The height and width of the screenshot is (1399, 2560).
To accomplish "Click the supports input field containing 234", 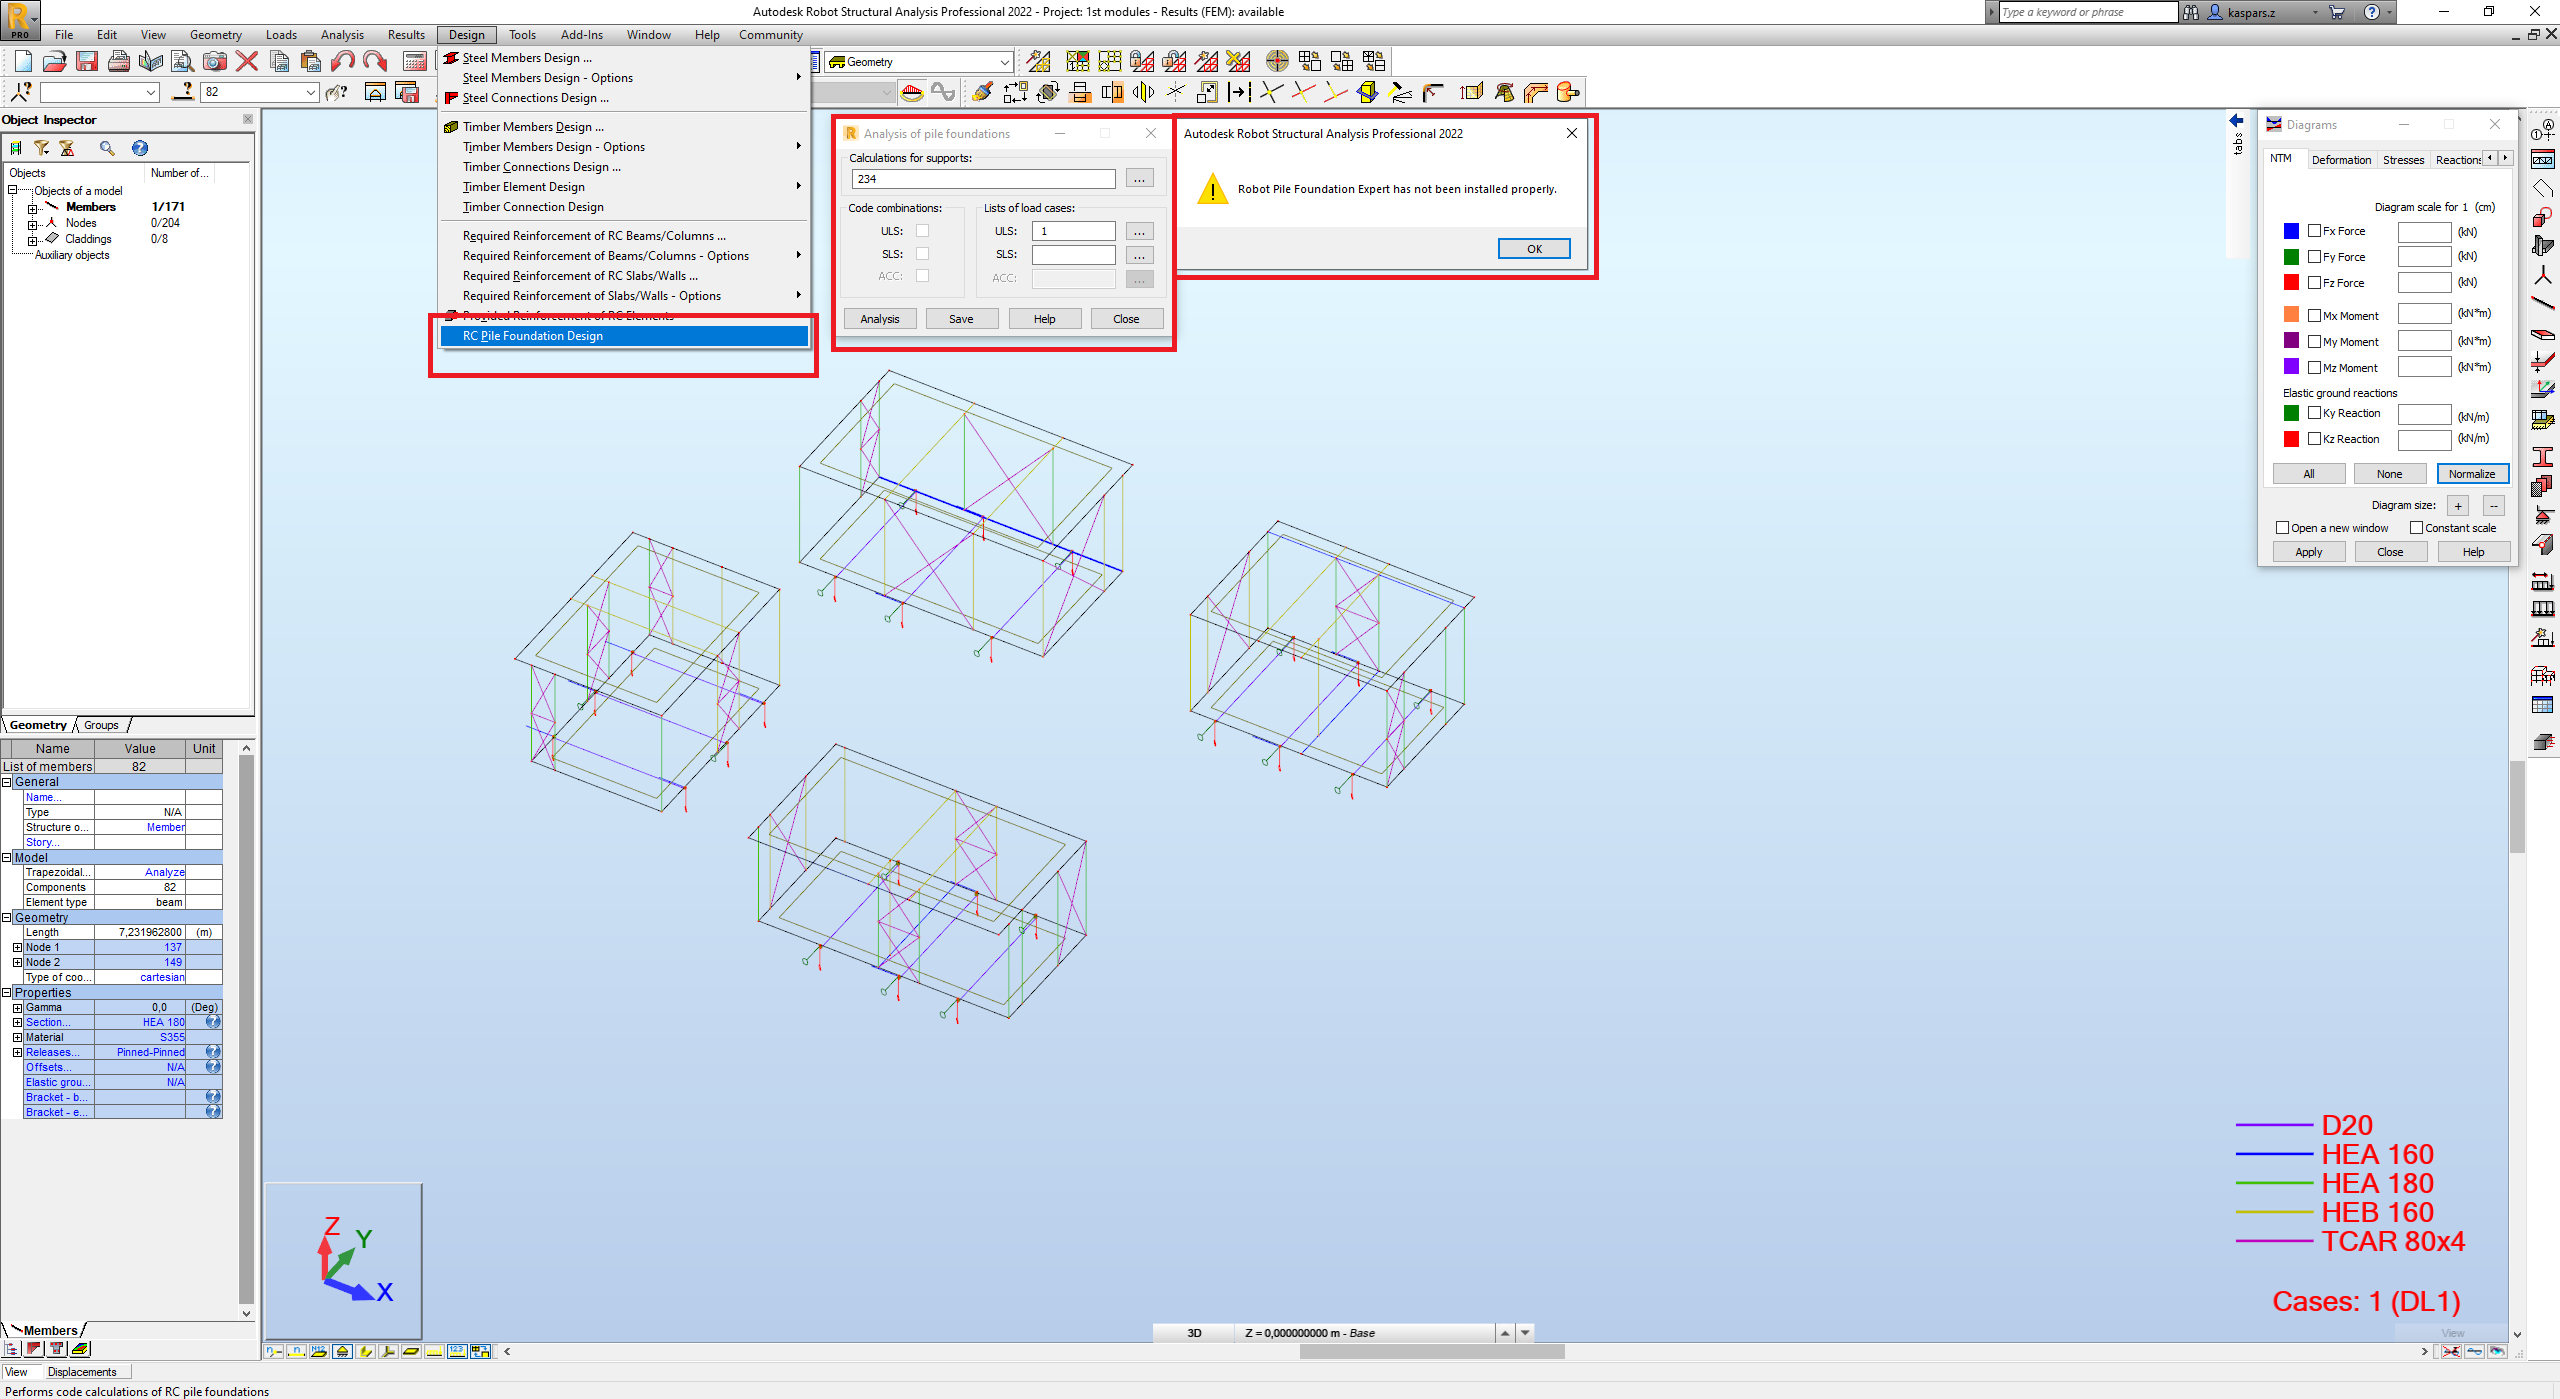I will (983, 178).
